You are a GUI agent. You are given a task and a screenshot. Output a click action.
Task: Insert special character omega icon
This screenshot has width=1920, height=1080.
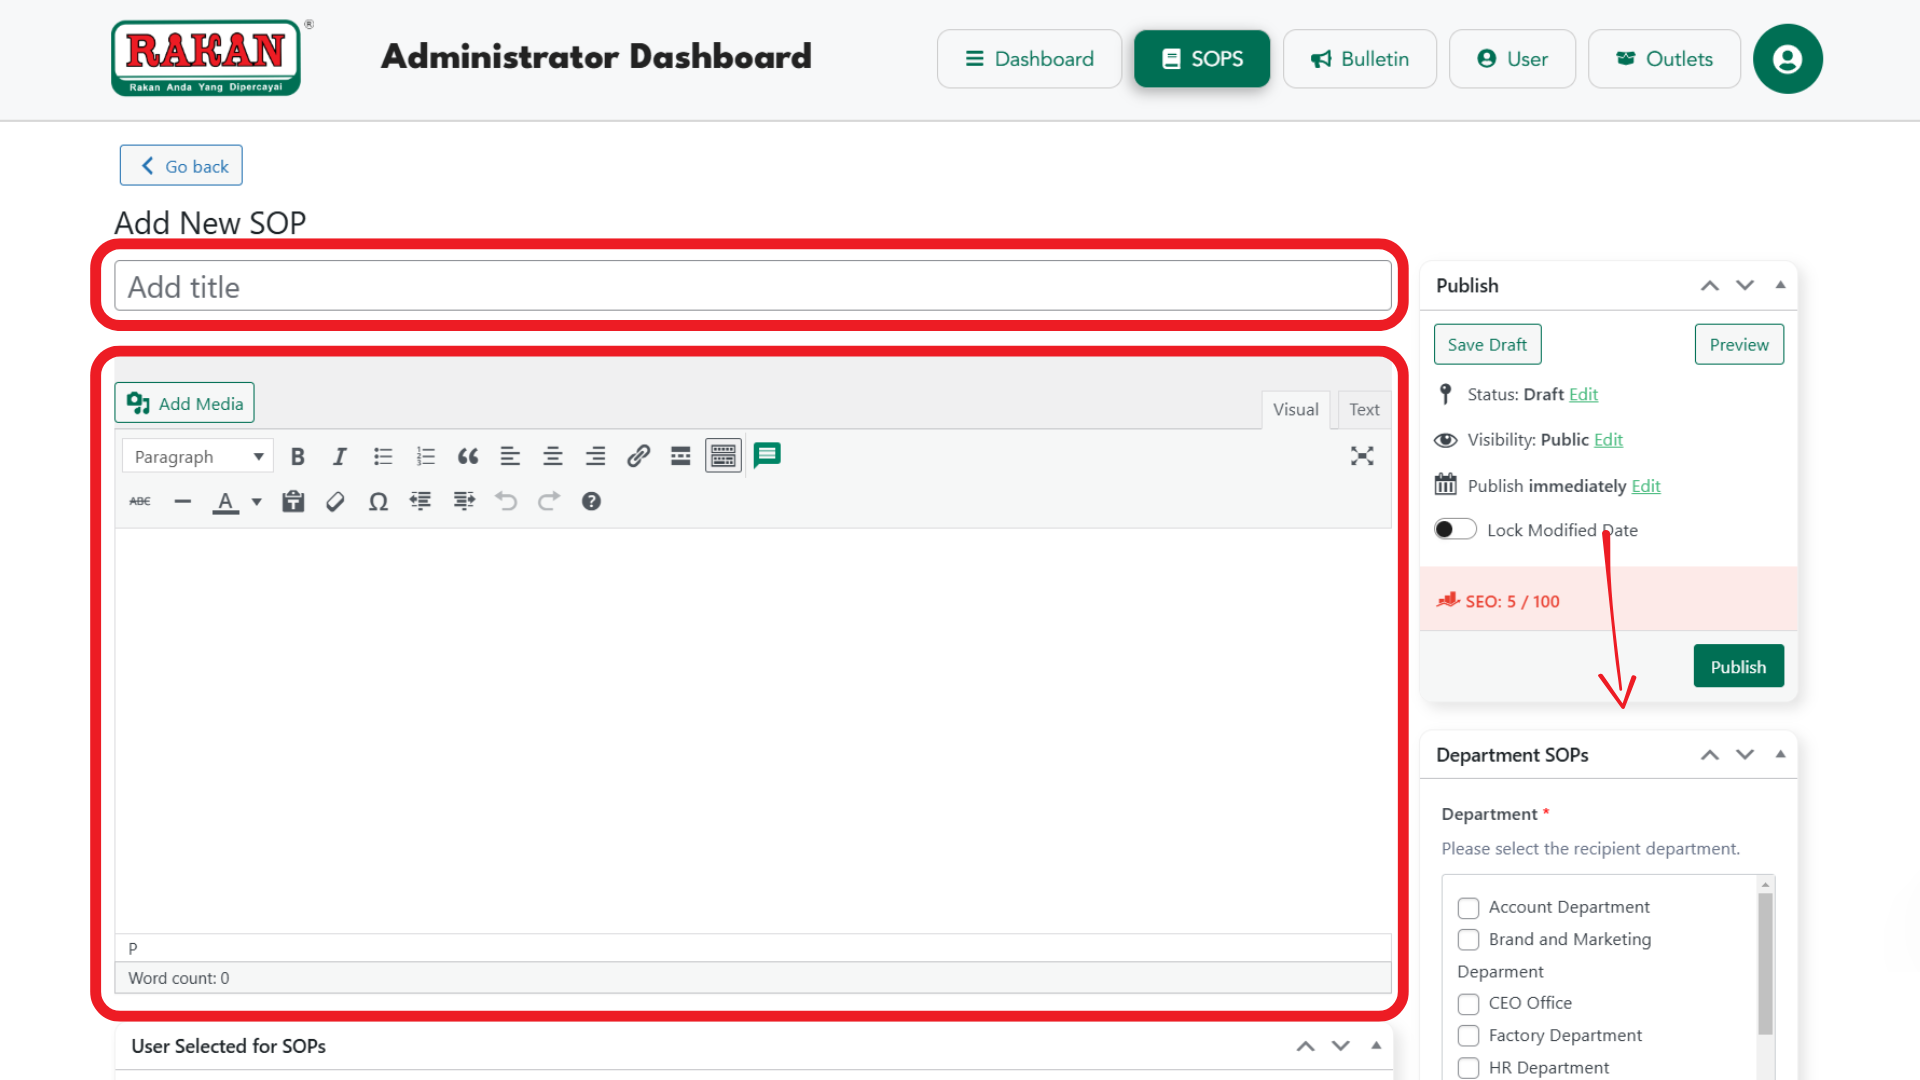click(x=378, y=502)
